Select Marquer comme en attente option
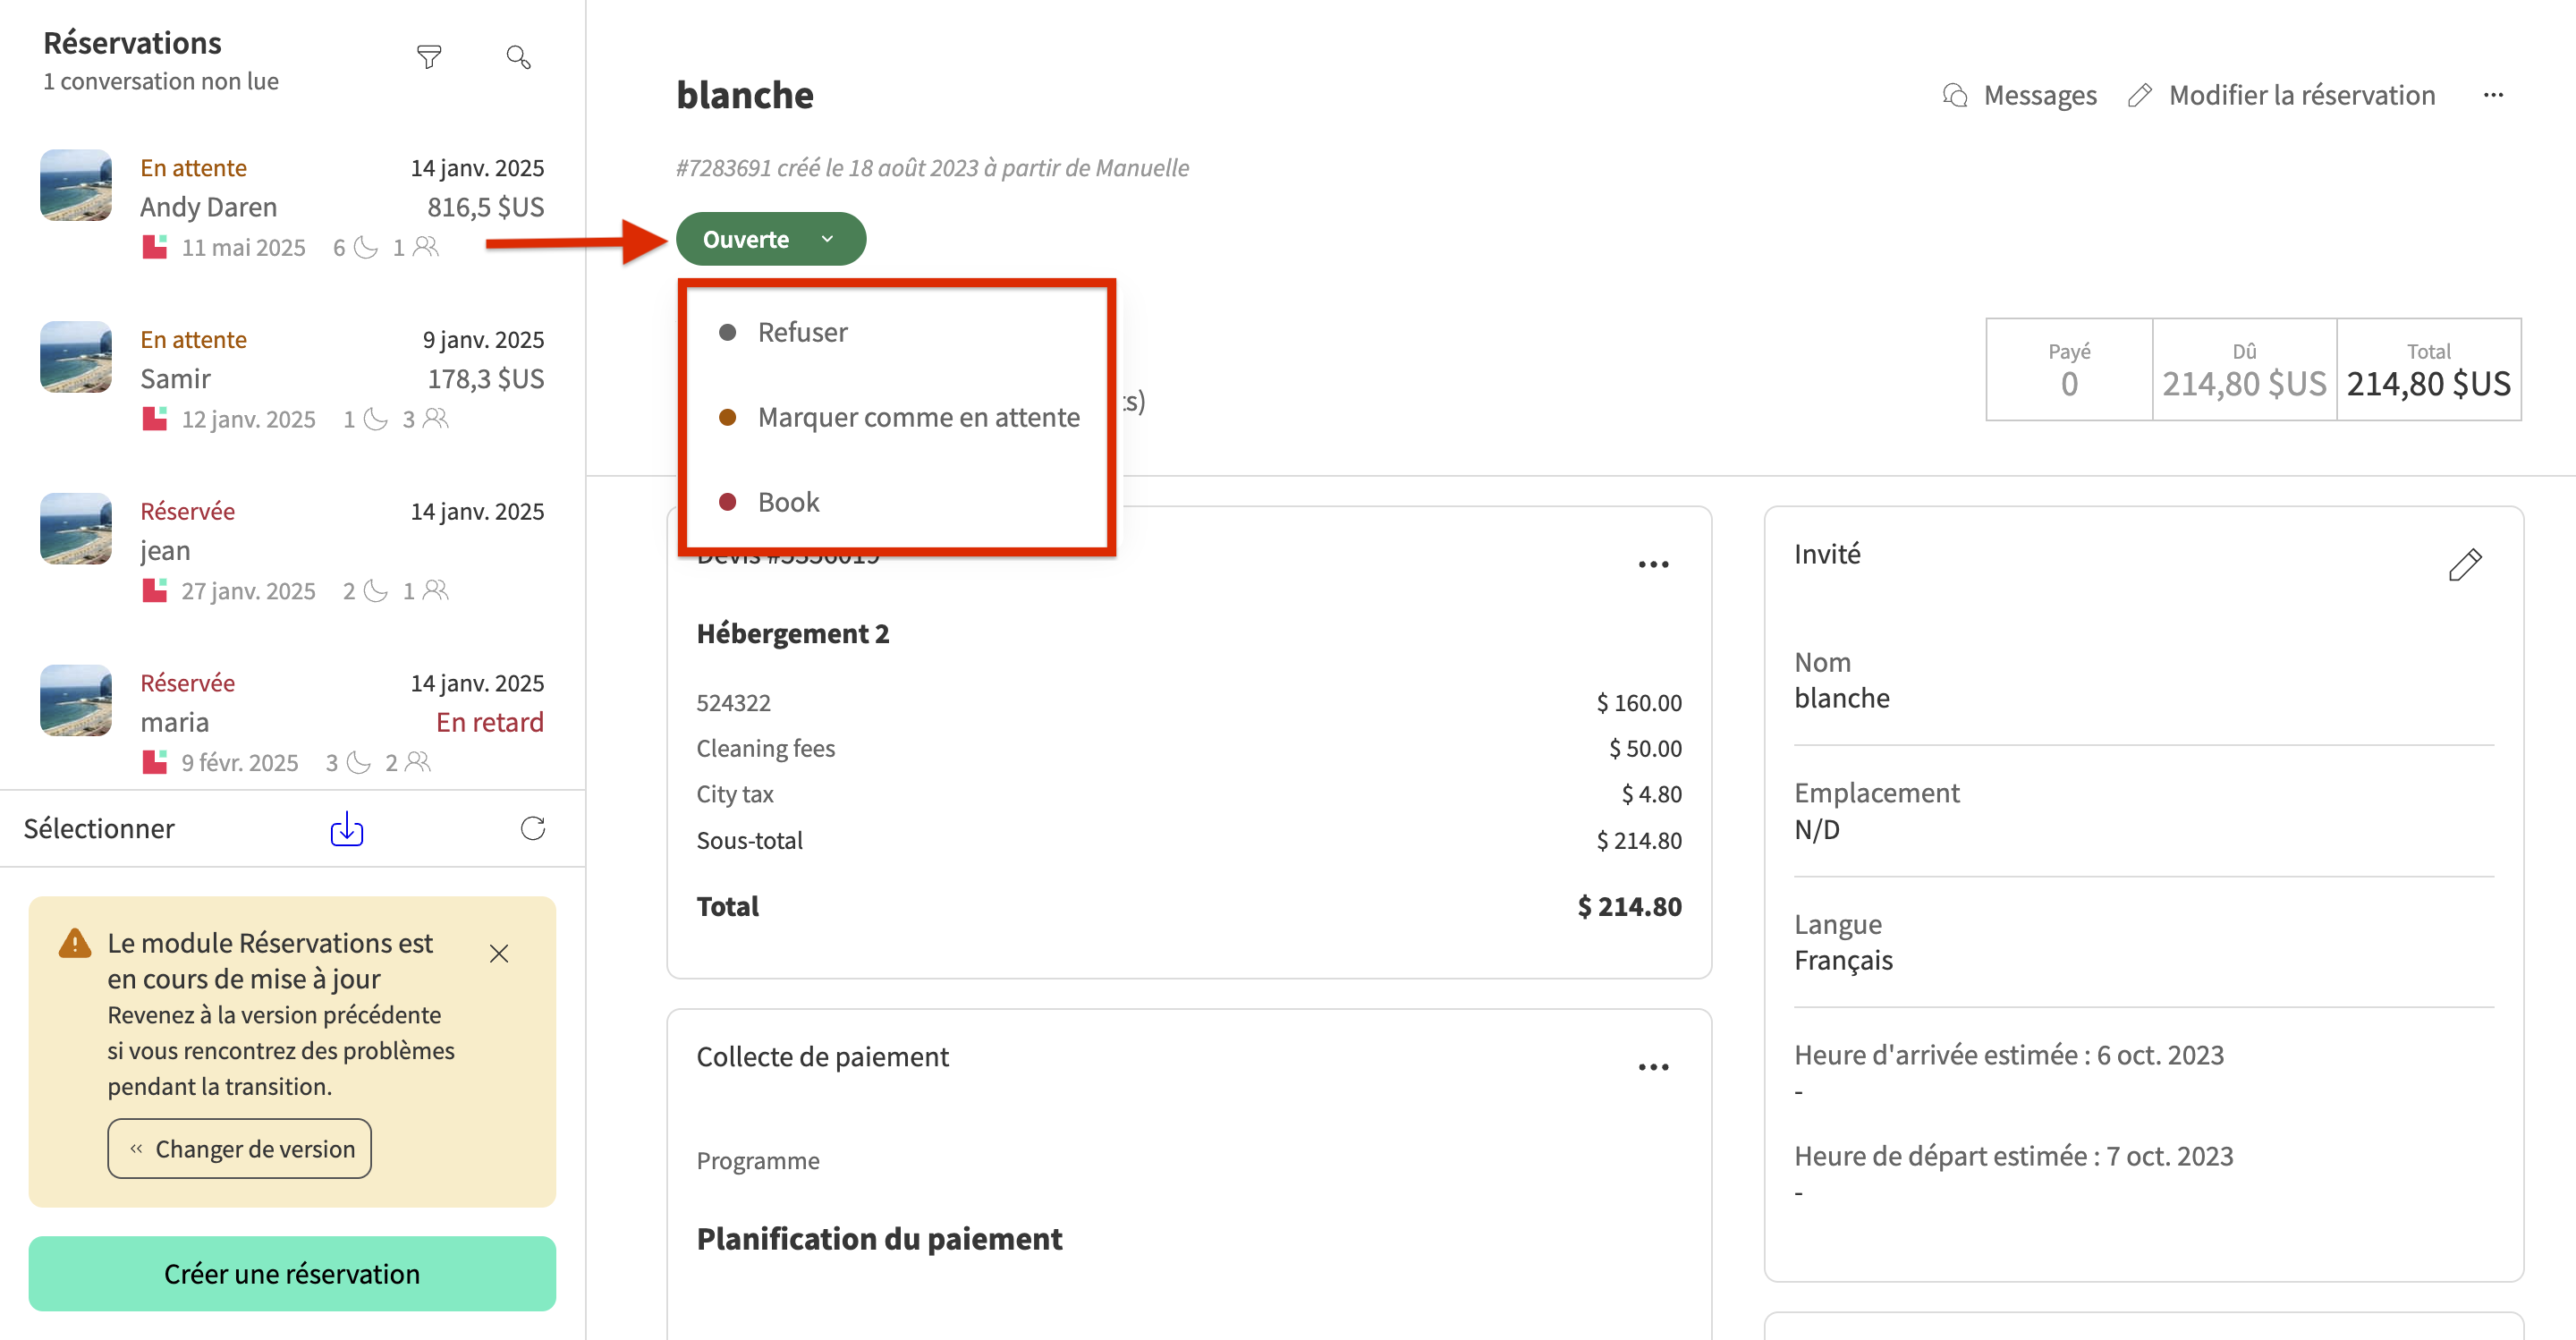The image size is (2576, 1340). coord(917,417)
